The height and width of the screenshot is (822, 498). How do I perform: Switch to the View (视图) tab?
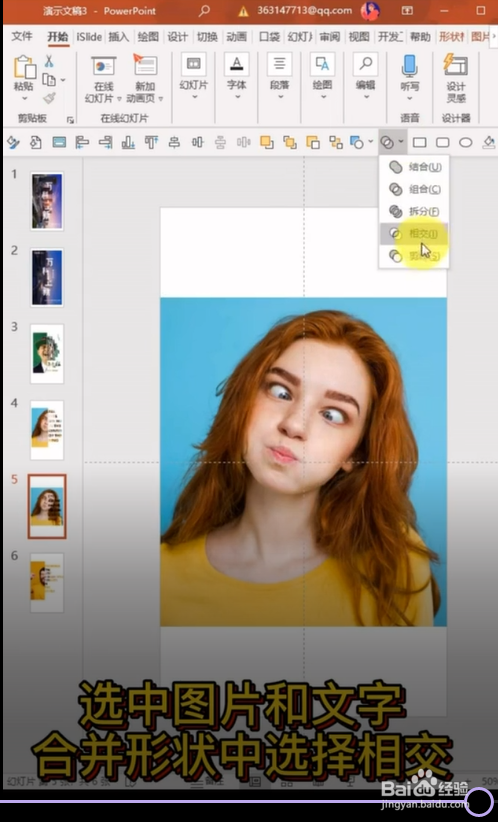pyautogui.click(x=359, y=37)
